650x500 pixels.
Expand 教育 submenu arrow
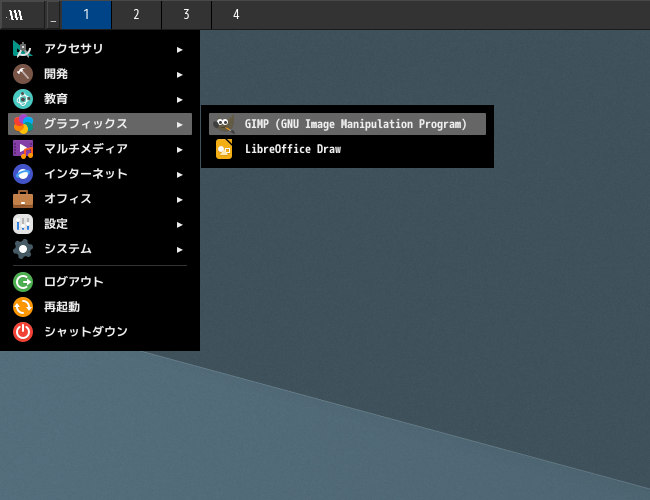[179, 100]
